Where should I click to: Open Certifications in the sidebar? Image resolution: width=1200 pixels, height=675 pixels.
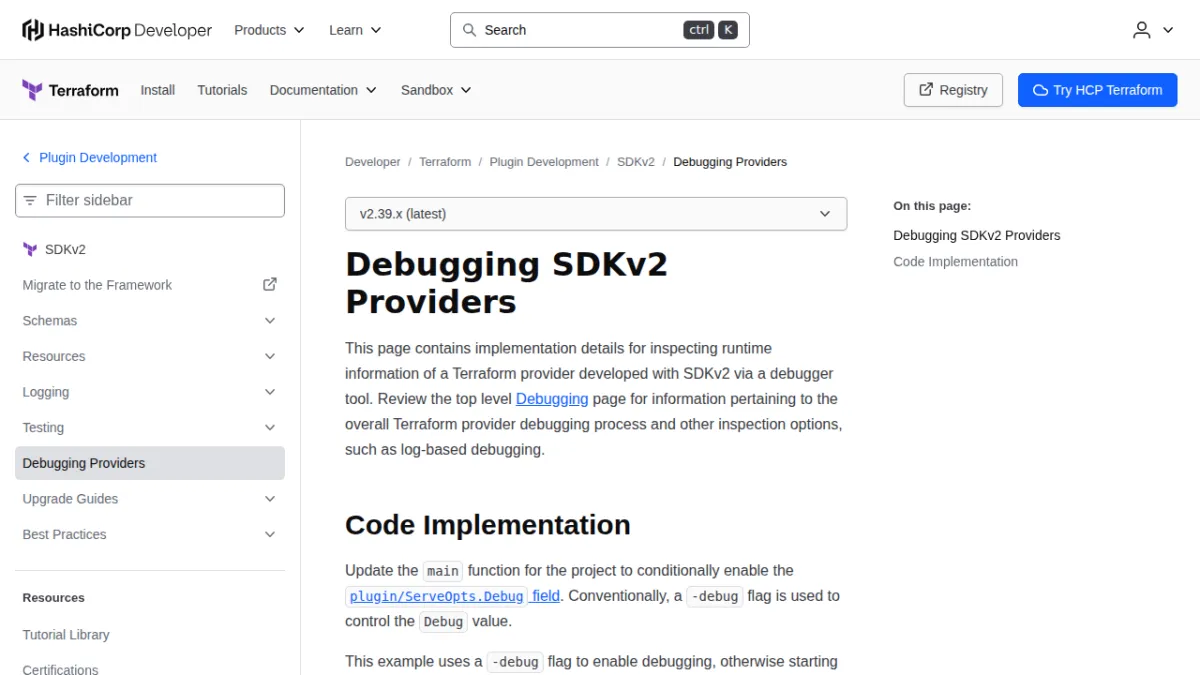point(61,669)
